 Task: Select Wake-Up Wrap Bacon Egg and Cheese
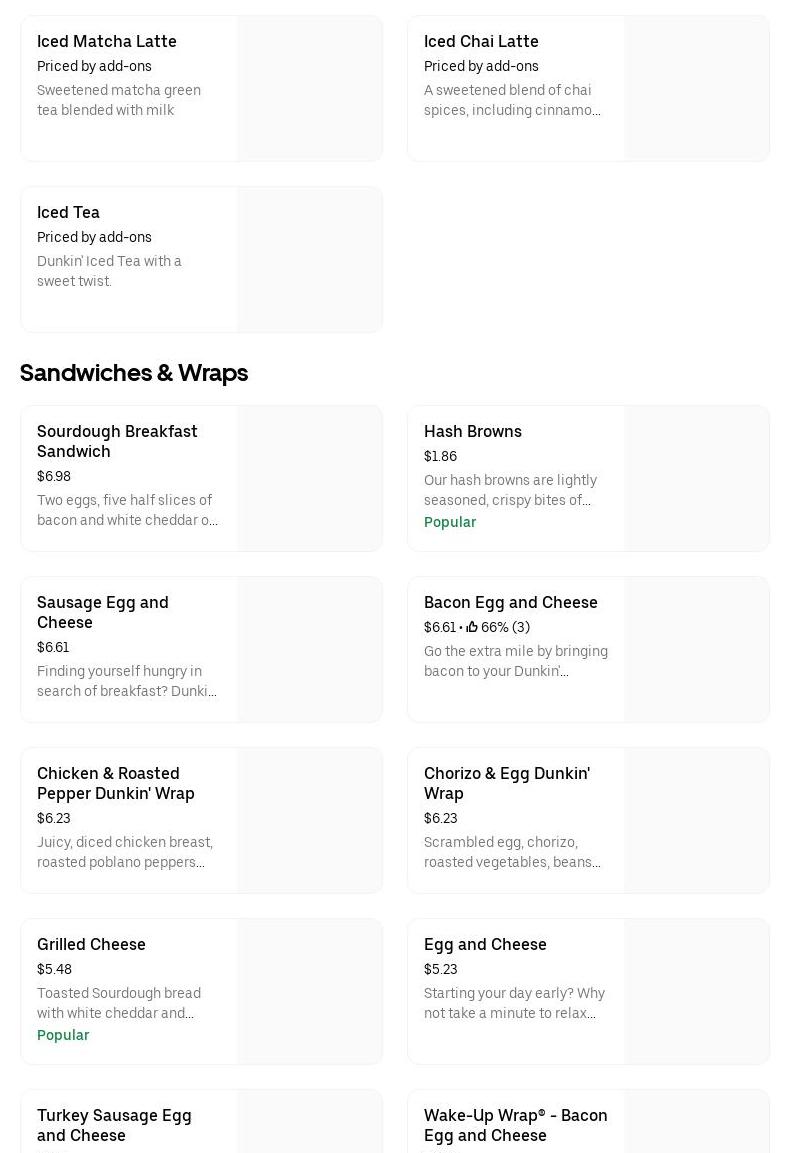point(516,1125)
